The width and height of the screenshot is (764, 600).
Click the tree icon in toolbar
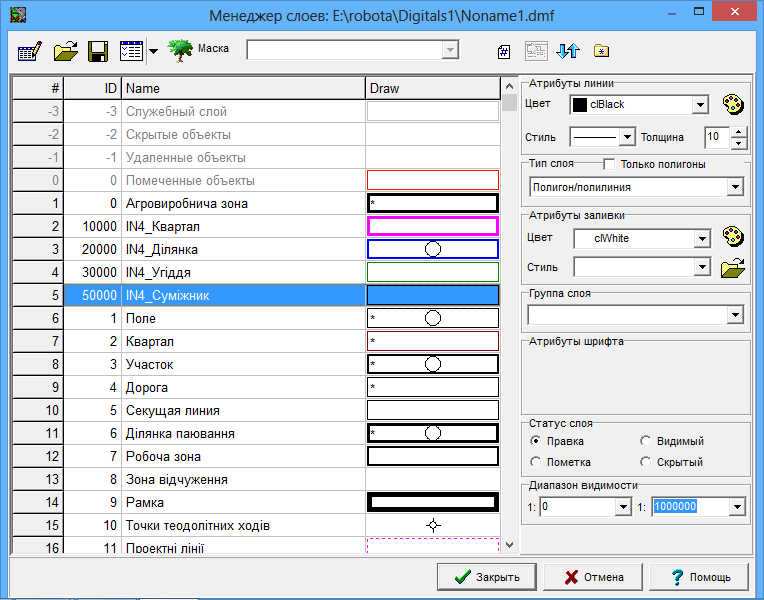pos(180,51)
